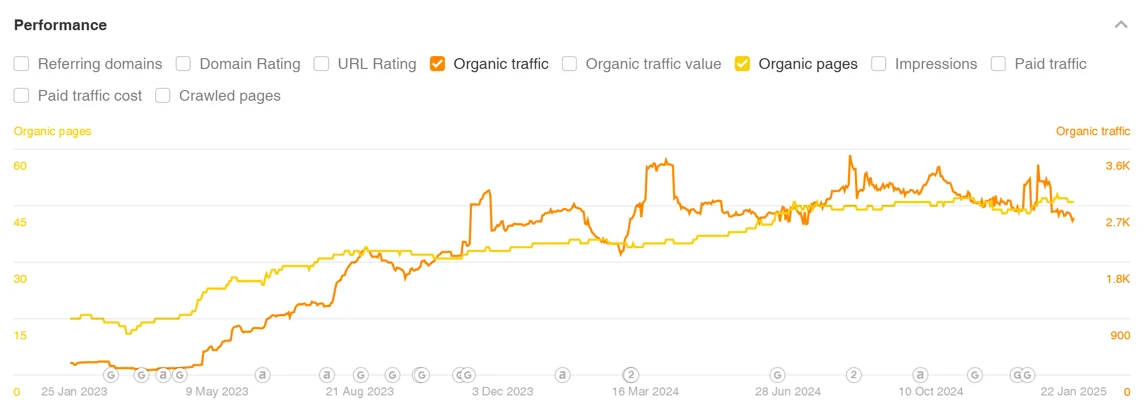Viewport: 1148px width, 410px height.
Task: Turn on Domain Rating metric
Action: pyautogui.click(x=183, y=64)
